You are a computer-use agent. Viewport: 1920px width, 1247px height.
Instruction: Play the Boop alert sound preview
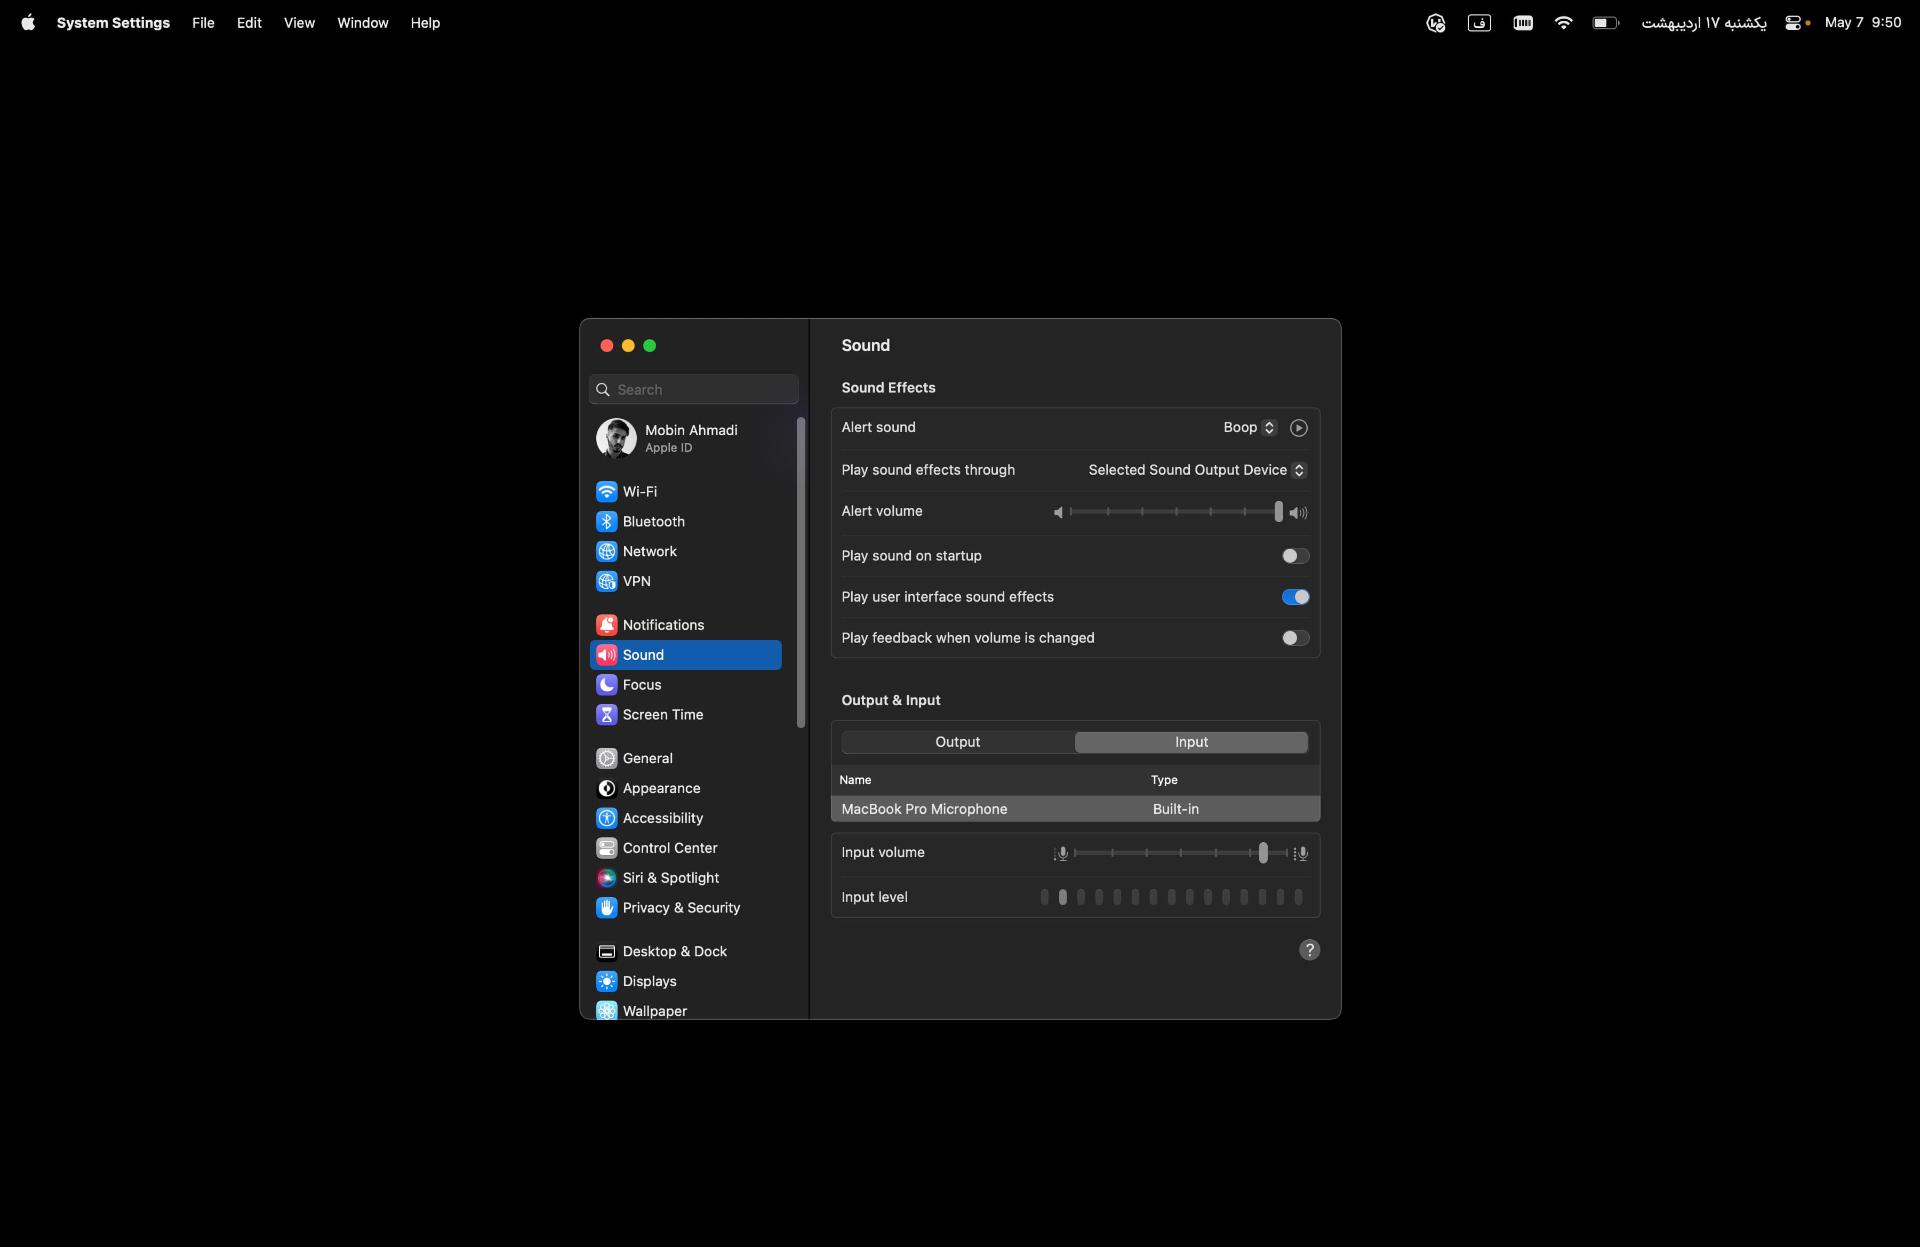1298,428
